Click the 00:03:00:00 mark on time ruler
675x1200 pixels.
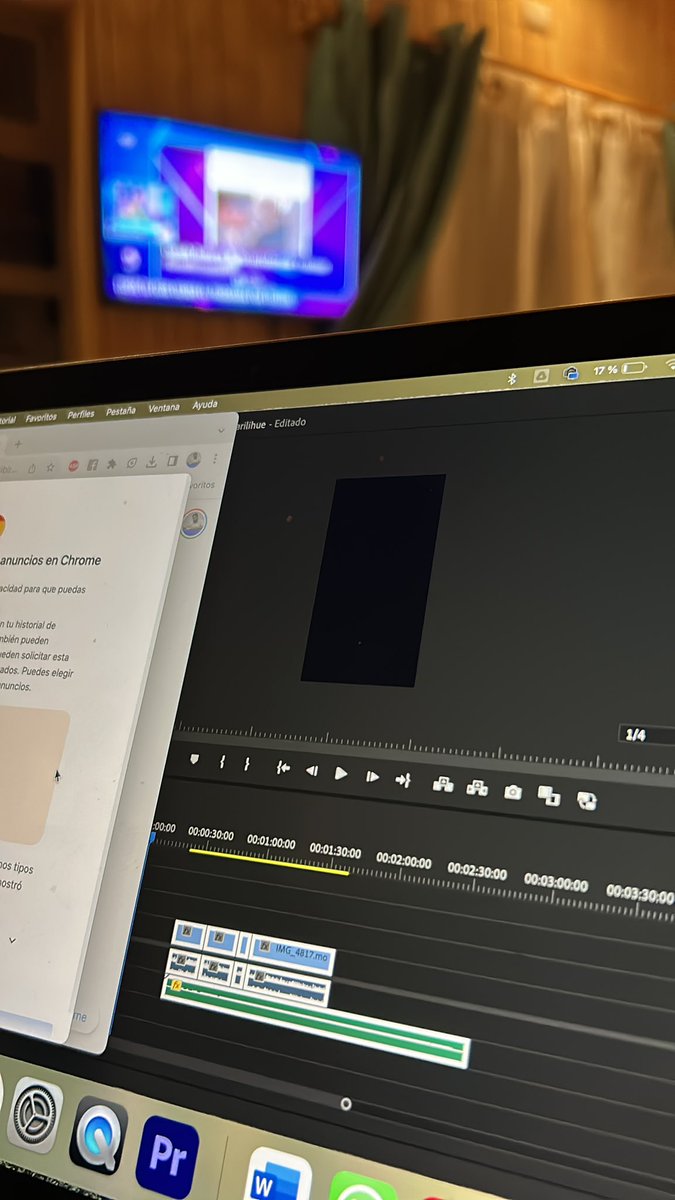pyautogui.click(x=556, y=882)
